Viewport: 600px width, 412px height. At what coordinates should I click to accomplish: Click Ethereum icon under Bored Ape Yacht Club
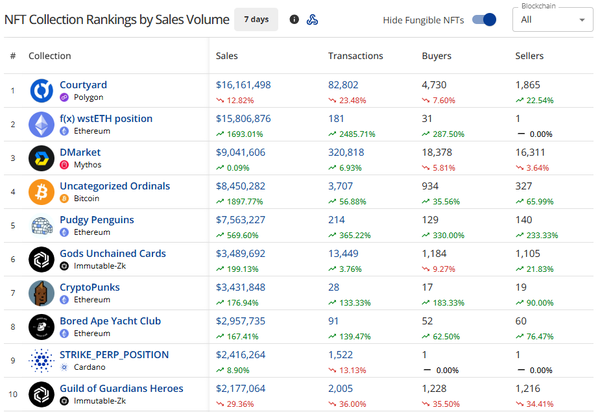click(x=64, y=334)
